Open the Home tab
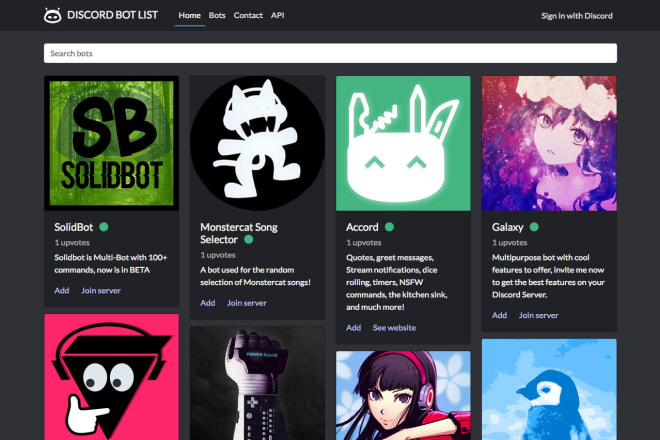 pyautogui.click(x=189, y=15)
